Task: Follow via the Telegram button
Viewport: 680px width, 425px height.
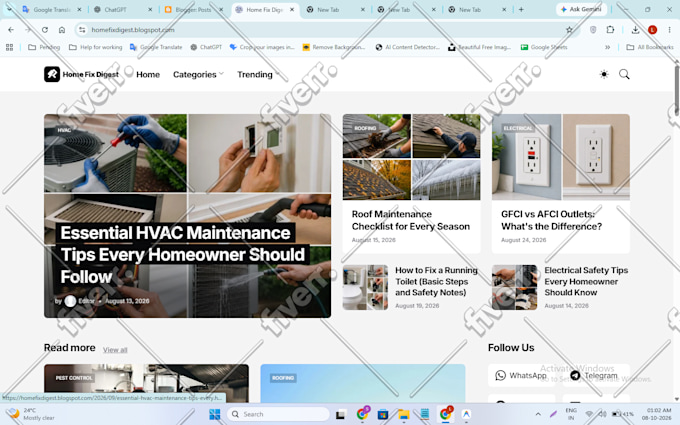Action: point(596,375)
